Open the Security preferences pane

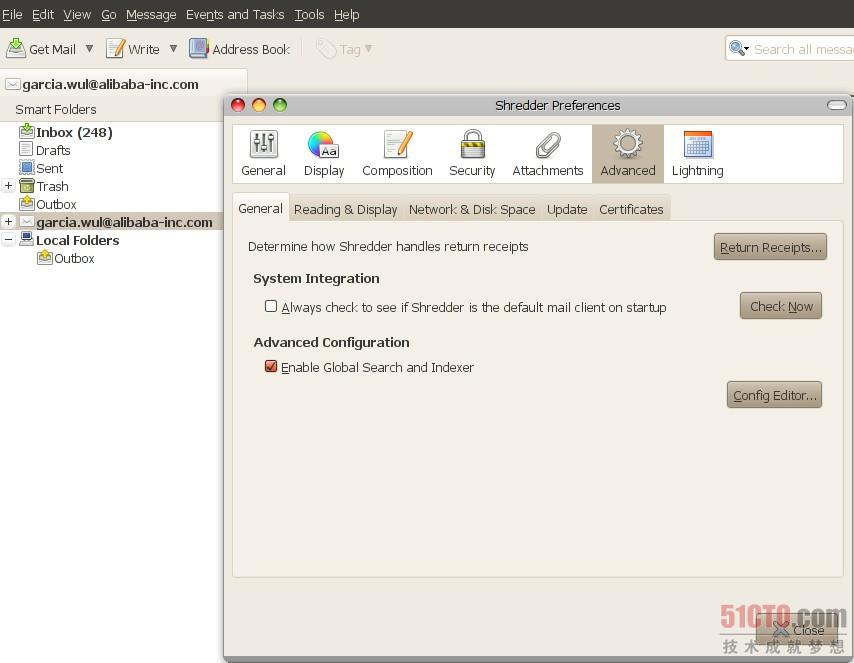[x=472, y=154]
